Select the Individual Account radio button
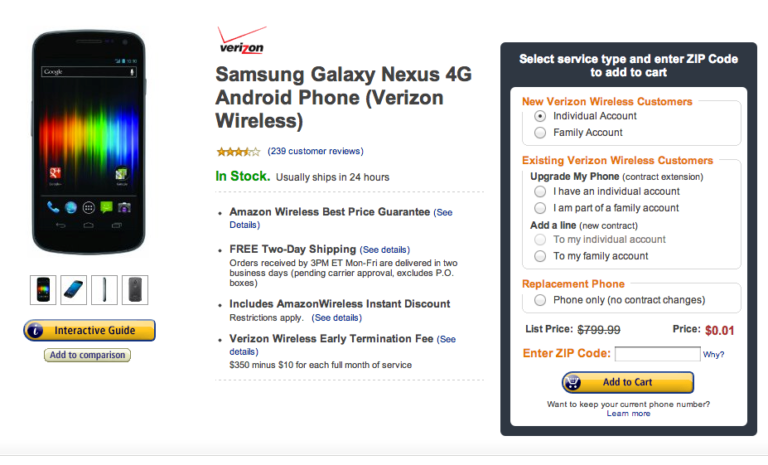 [541, 116]
